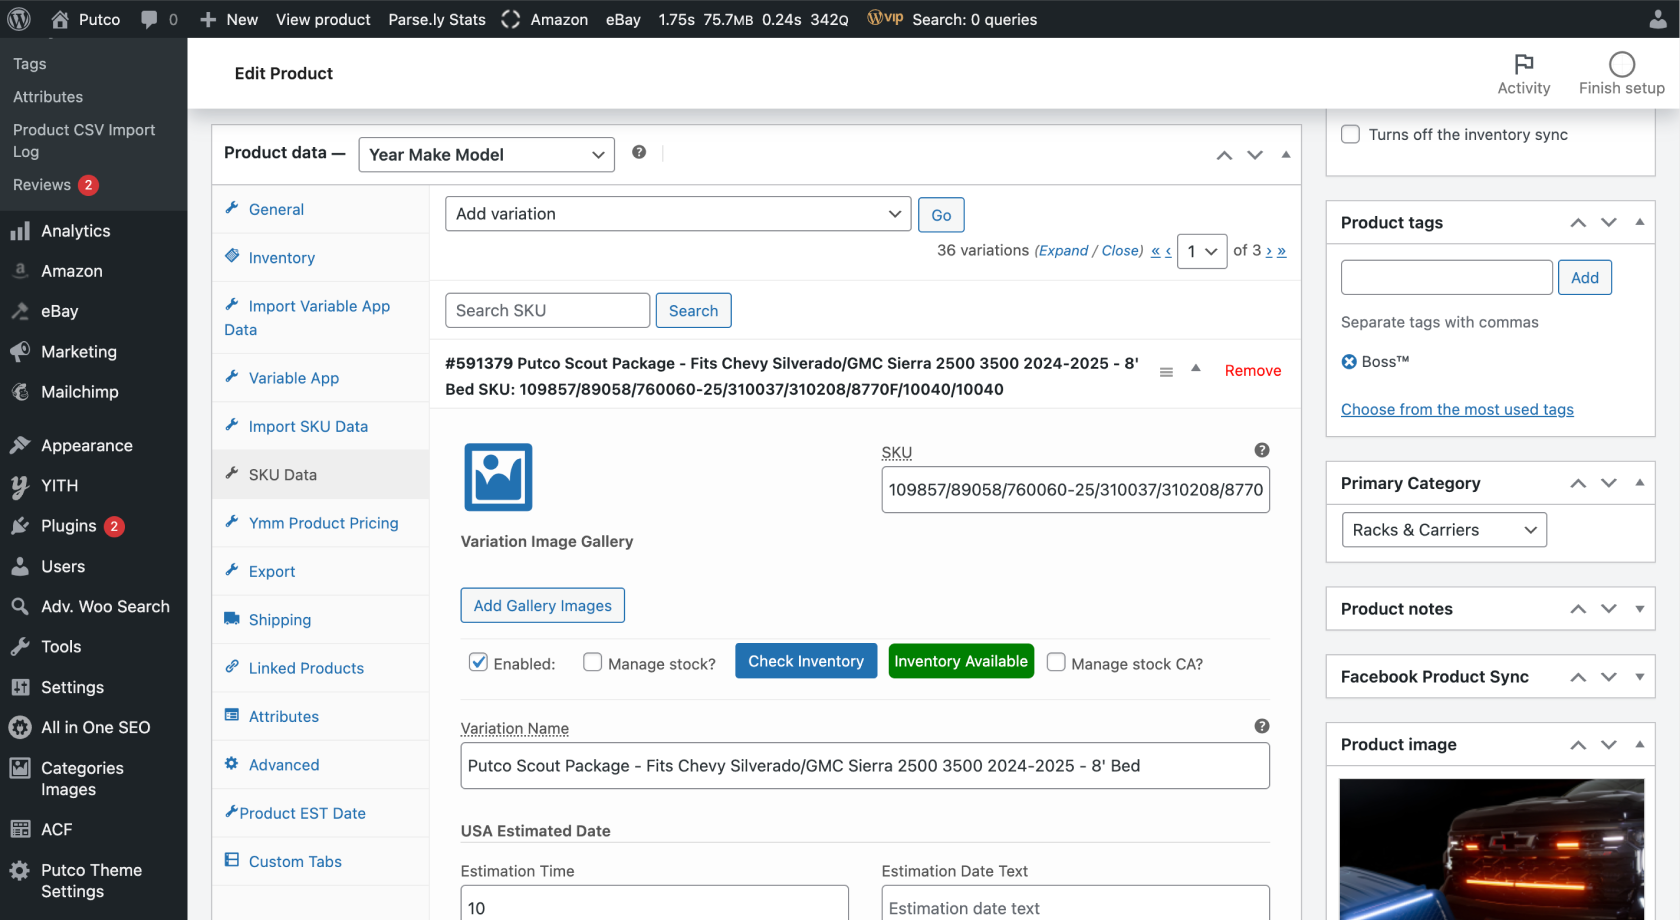Open the Add variation dropdown
The width and height of the screenshot is (1680, 920).
pos(677,214)
